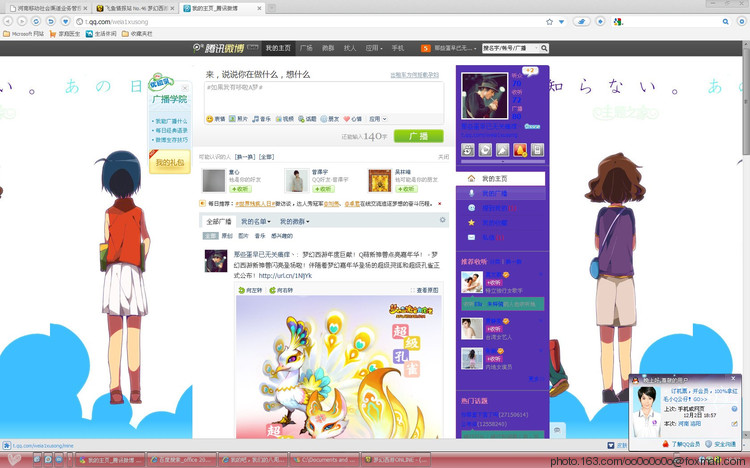Click the browser back arrow button
750x468 pixels.
pyautogui.click(x=7, y=22)
